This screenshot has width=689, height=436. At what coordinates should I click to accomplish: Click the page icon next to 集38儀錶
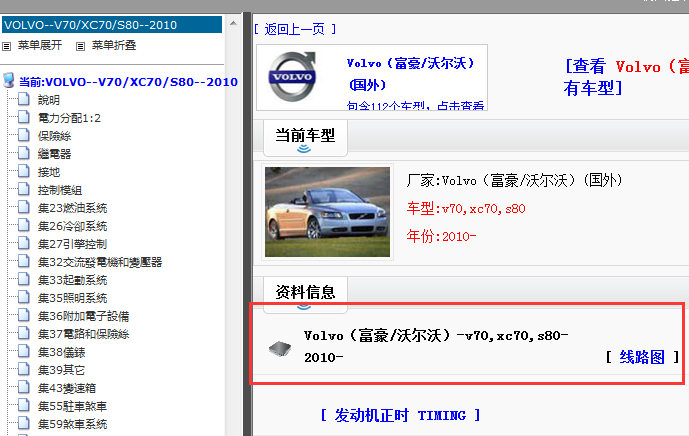pyautogui.click(x=24, y=352)
